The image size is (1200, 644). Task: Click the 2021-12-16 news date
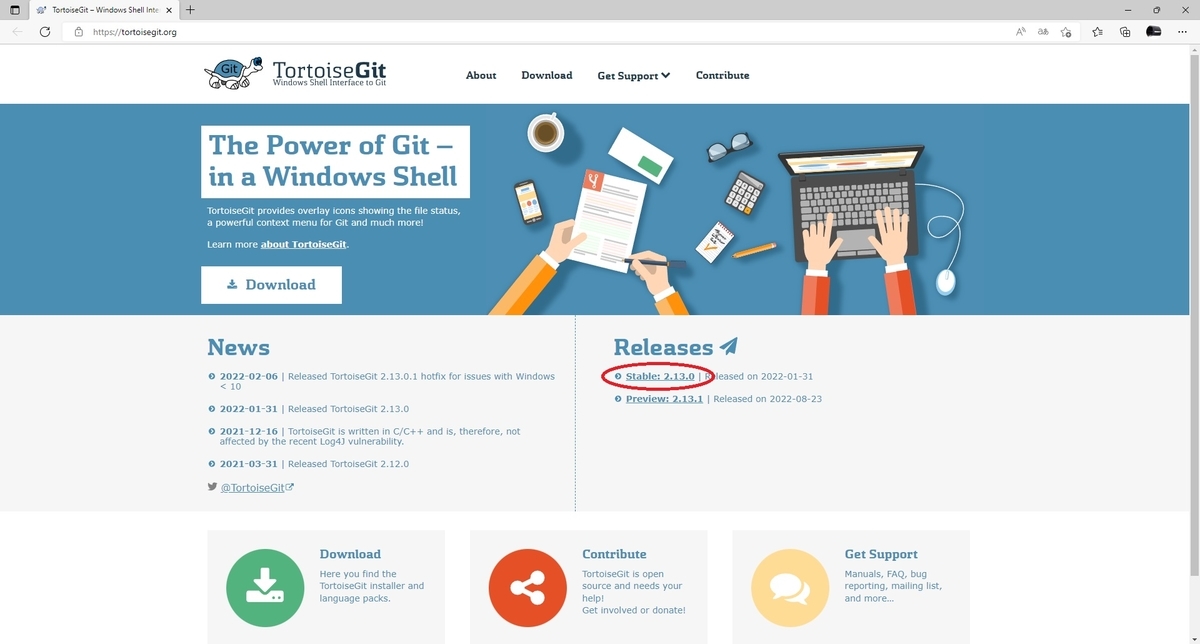click(x=248, y=432)
